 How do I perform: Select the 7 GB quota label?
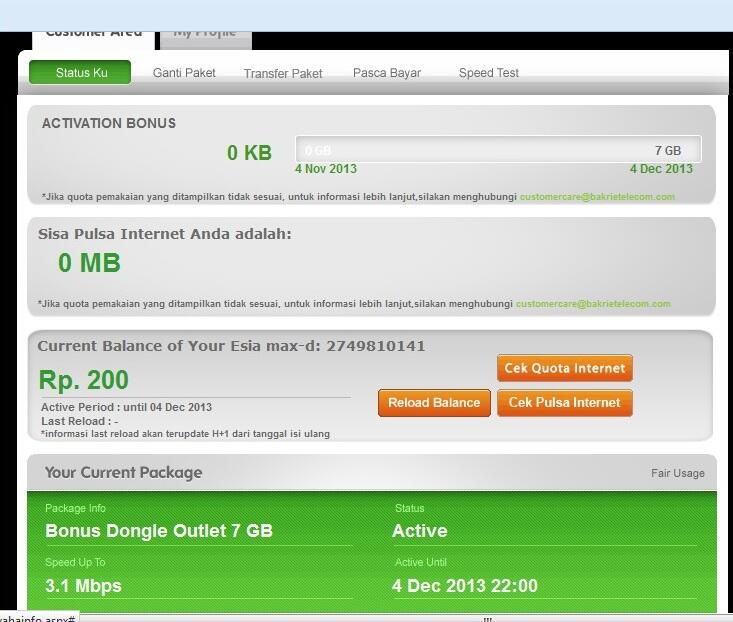(668, 150)
